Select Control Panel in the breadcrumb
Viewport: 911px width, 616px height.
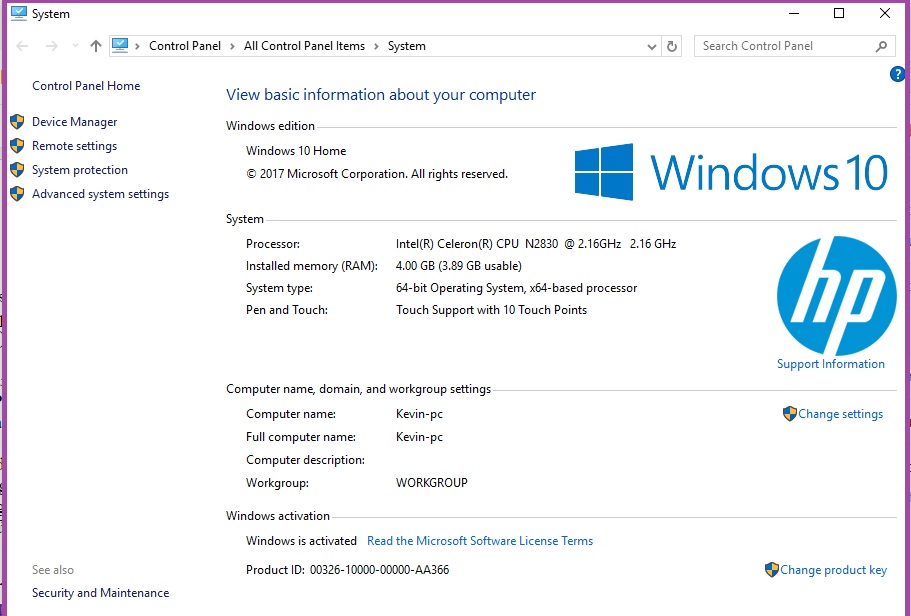pos(185,46)
